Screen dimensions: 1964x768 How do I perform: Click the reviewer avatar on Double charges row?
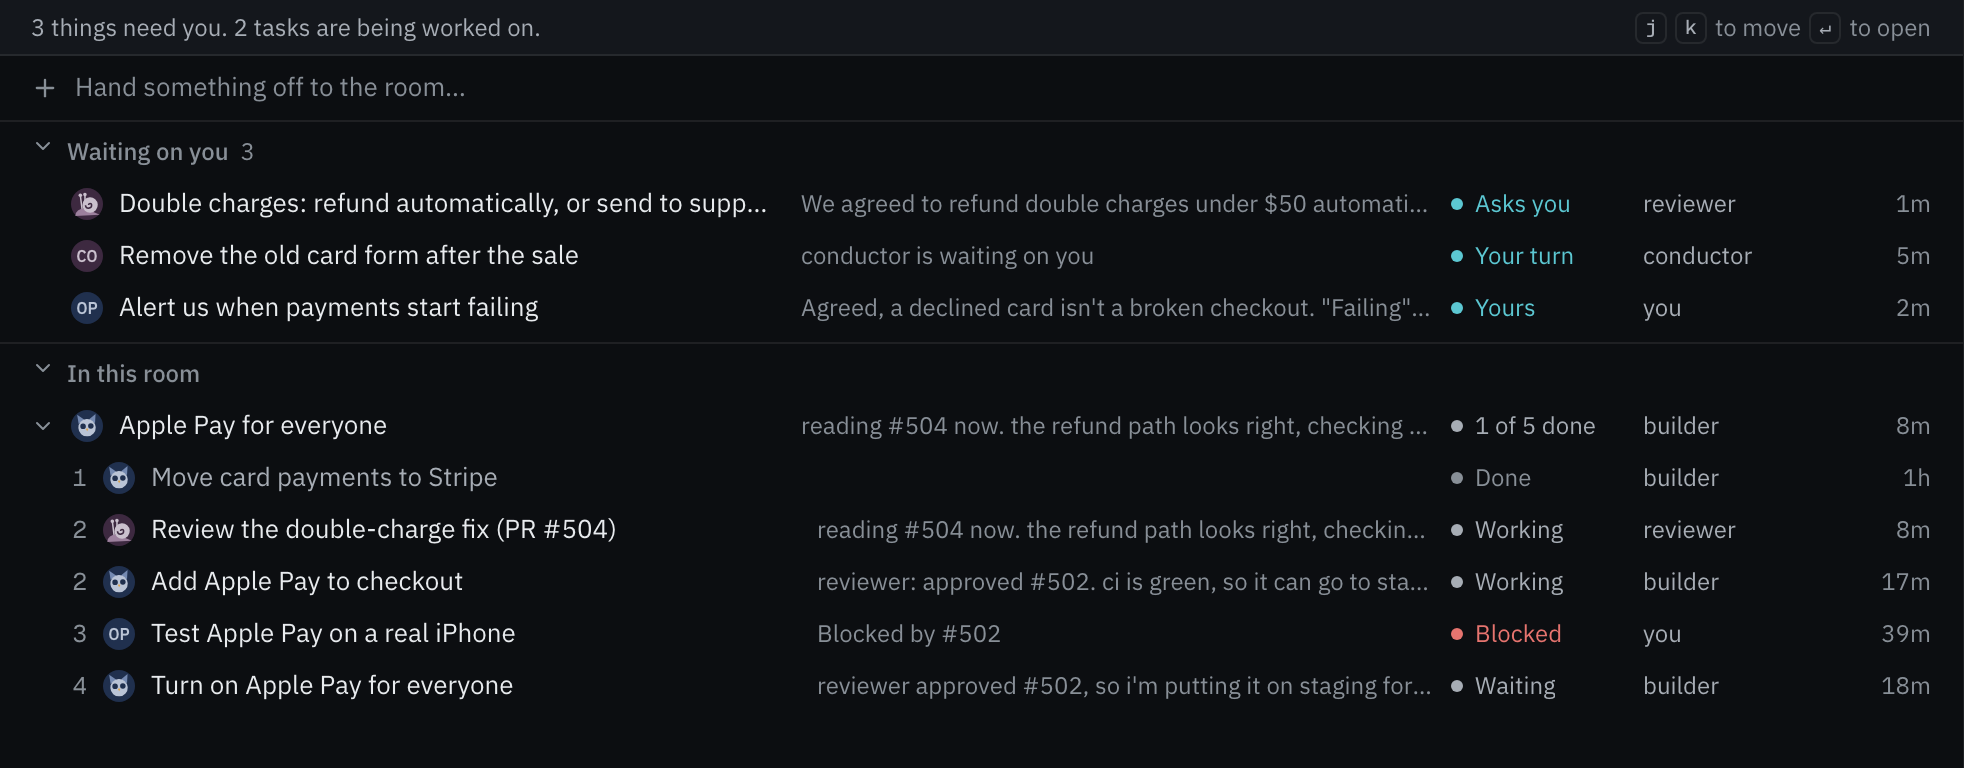point(87,204)
